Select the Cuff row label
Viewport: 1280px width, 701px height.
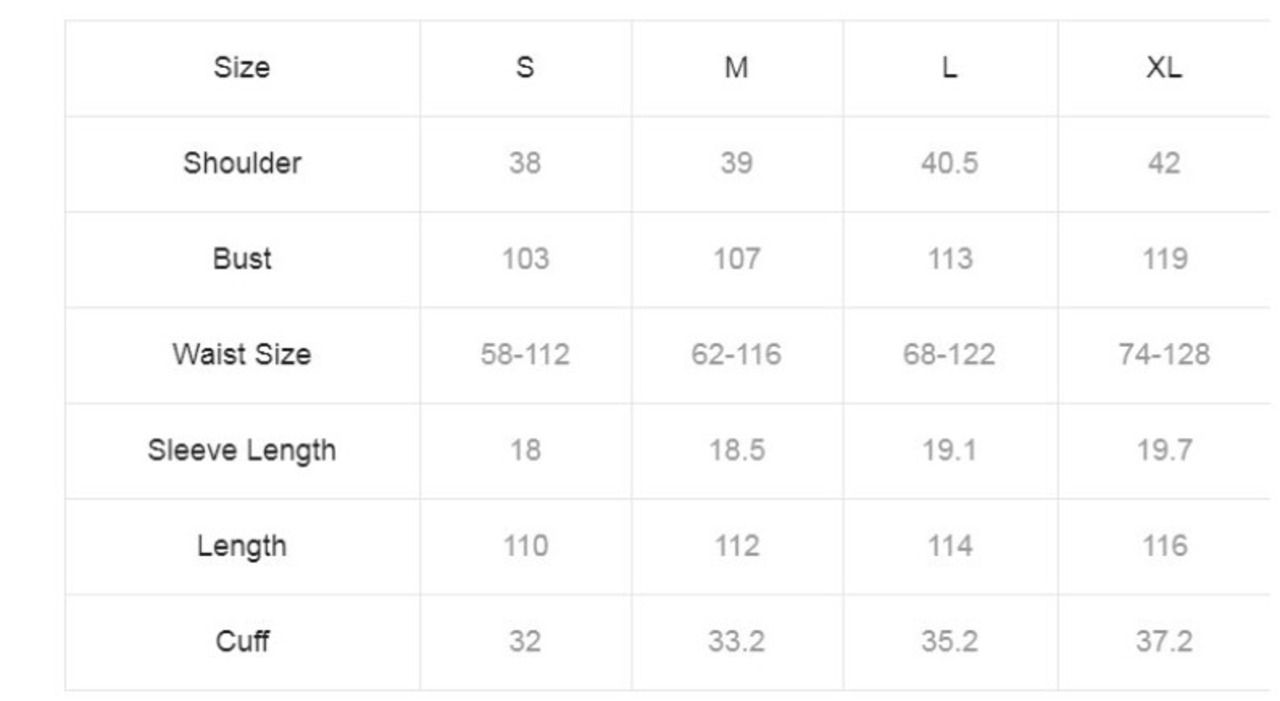[242, 641]
